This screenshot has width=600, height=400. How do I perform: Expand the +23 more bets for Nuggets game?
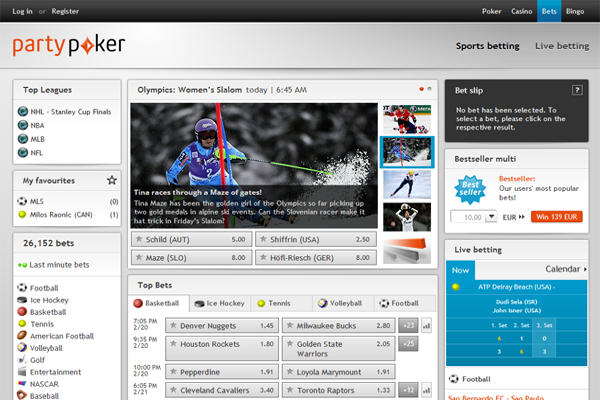pyautogui.click(x=408, y=325)
